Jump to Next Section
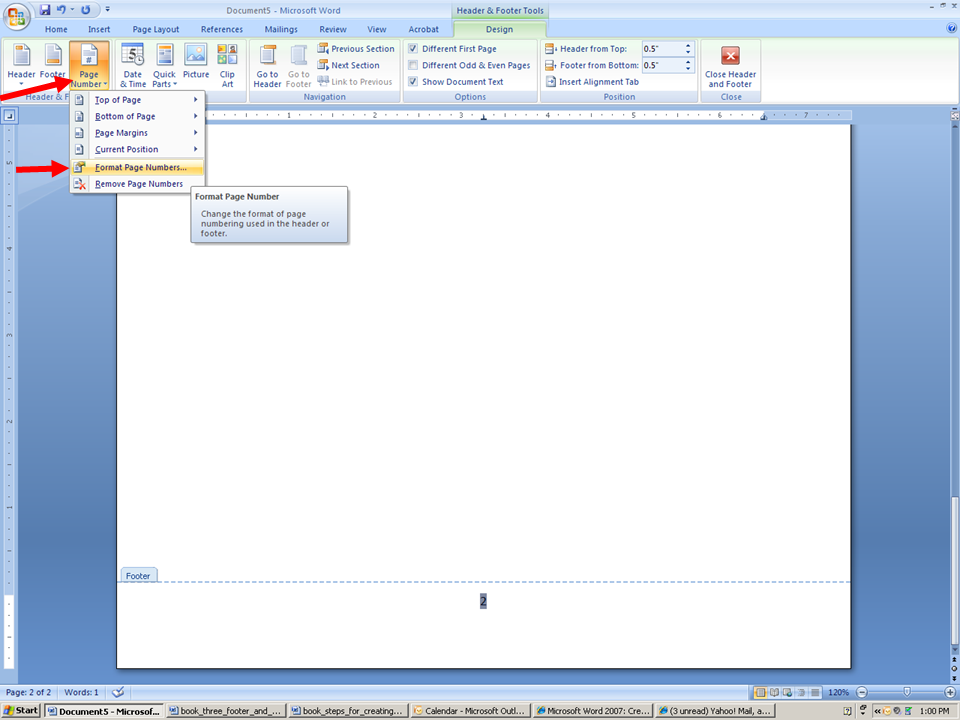 (348, 65)
